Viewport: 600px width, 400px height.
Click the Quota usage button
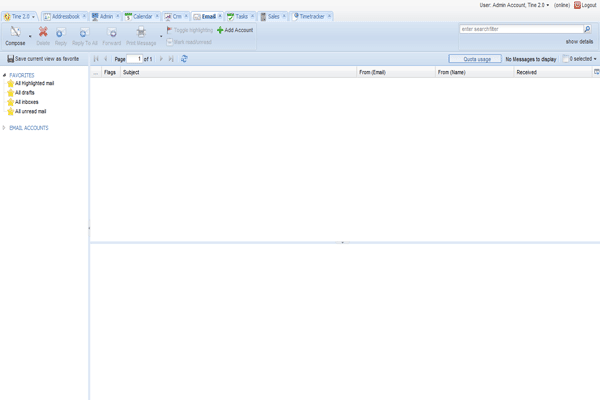tap(475, 59)
